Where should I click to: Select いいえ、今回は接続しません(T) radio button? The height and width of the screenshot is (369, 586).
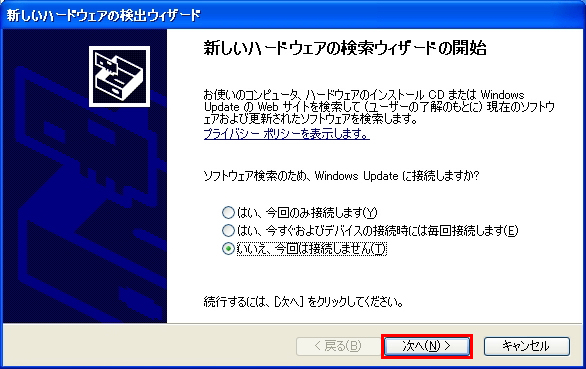point(228,249)
